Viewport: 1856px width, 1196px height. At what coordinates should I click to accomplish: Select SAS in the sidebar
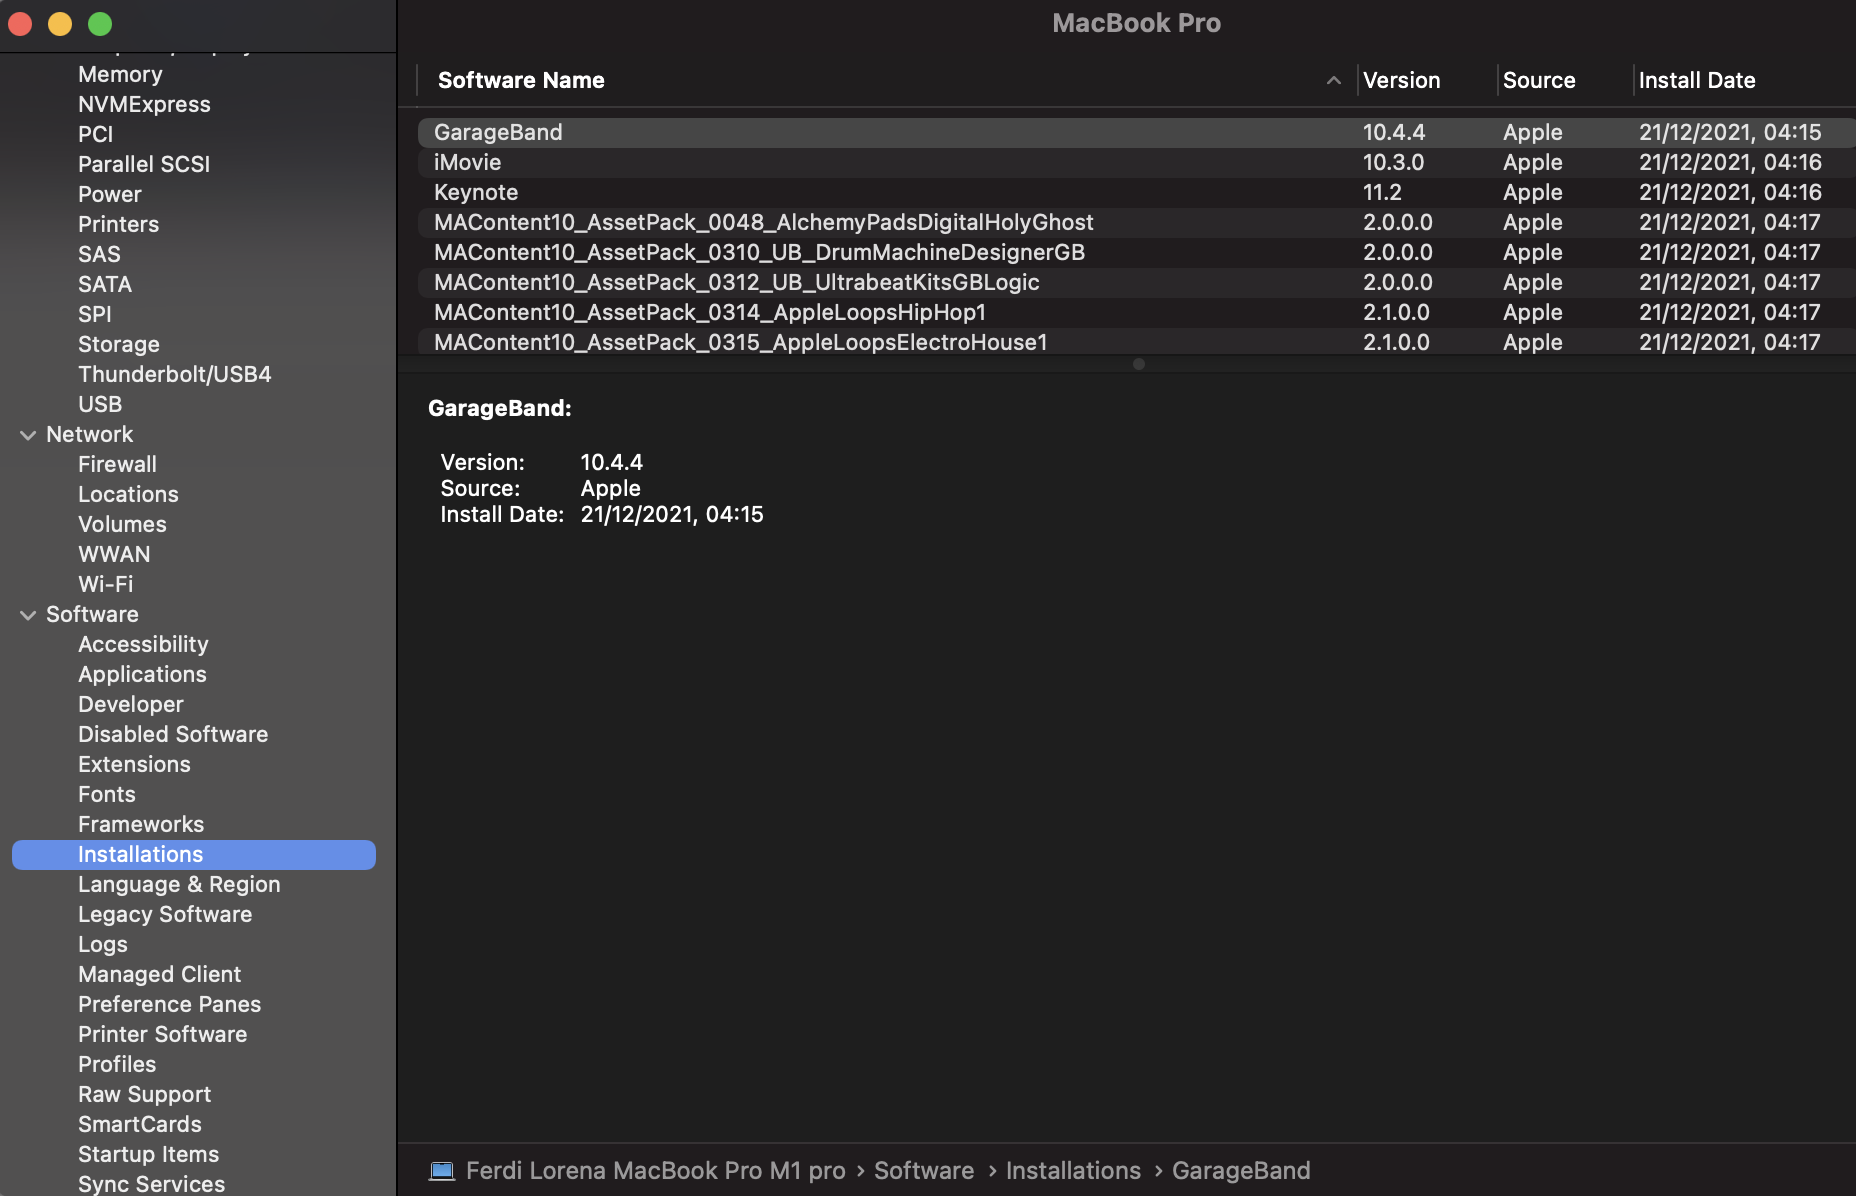99,255
